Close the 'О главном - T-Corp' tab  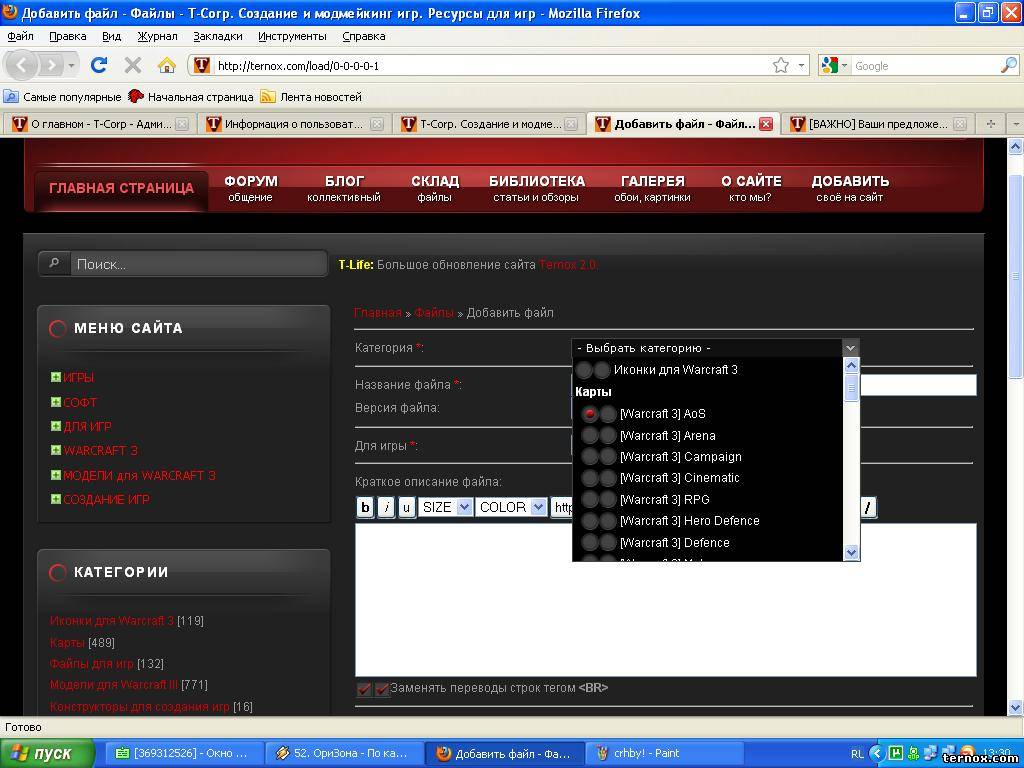coord(182,123)
